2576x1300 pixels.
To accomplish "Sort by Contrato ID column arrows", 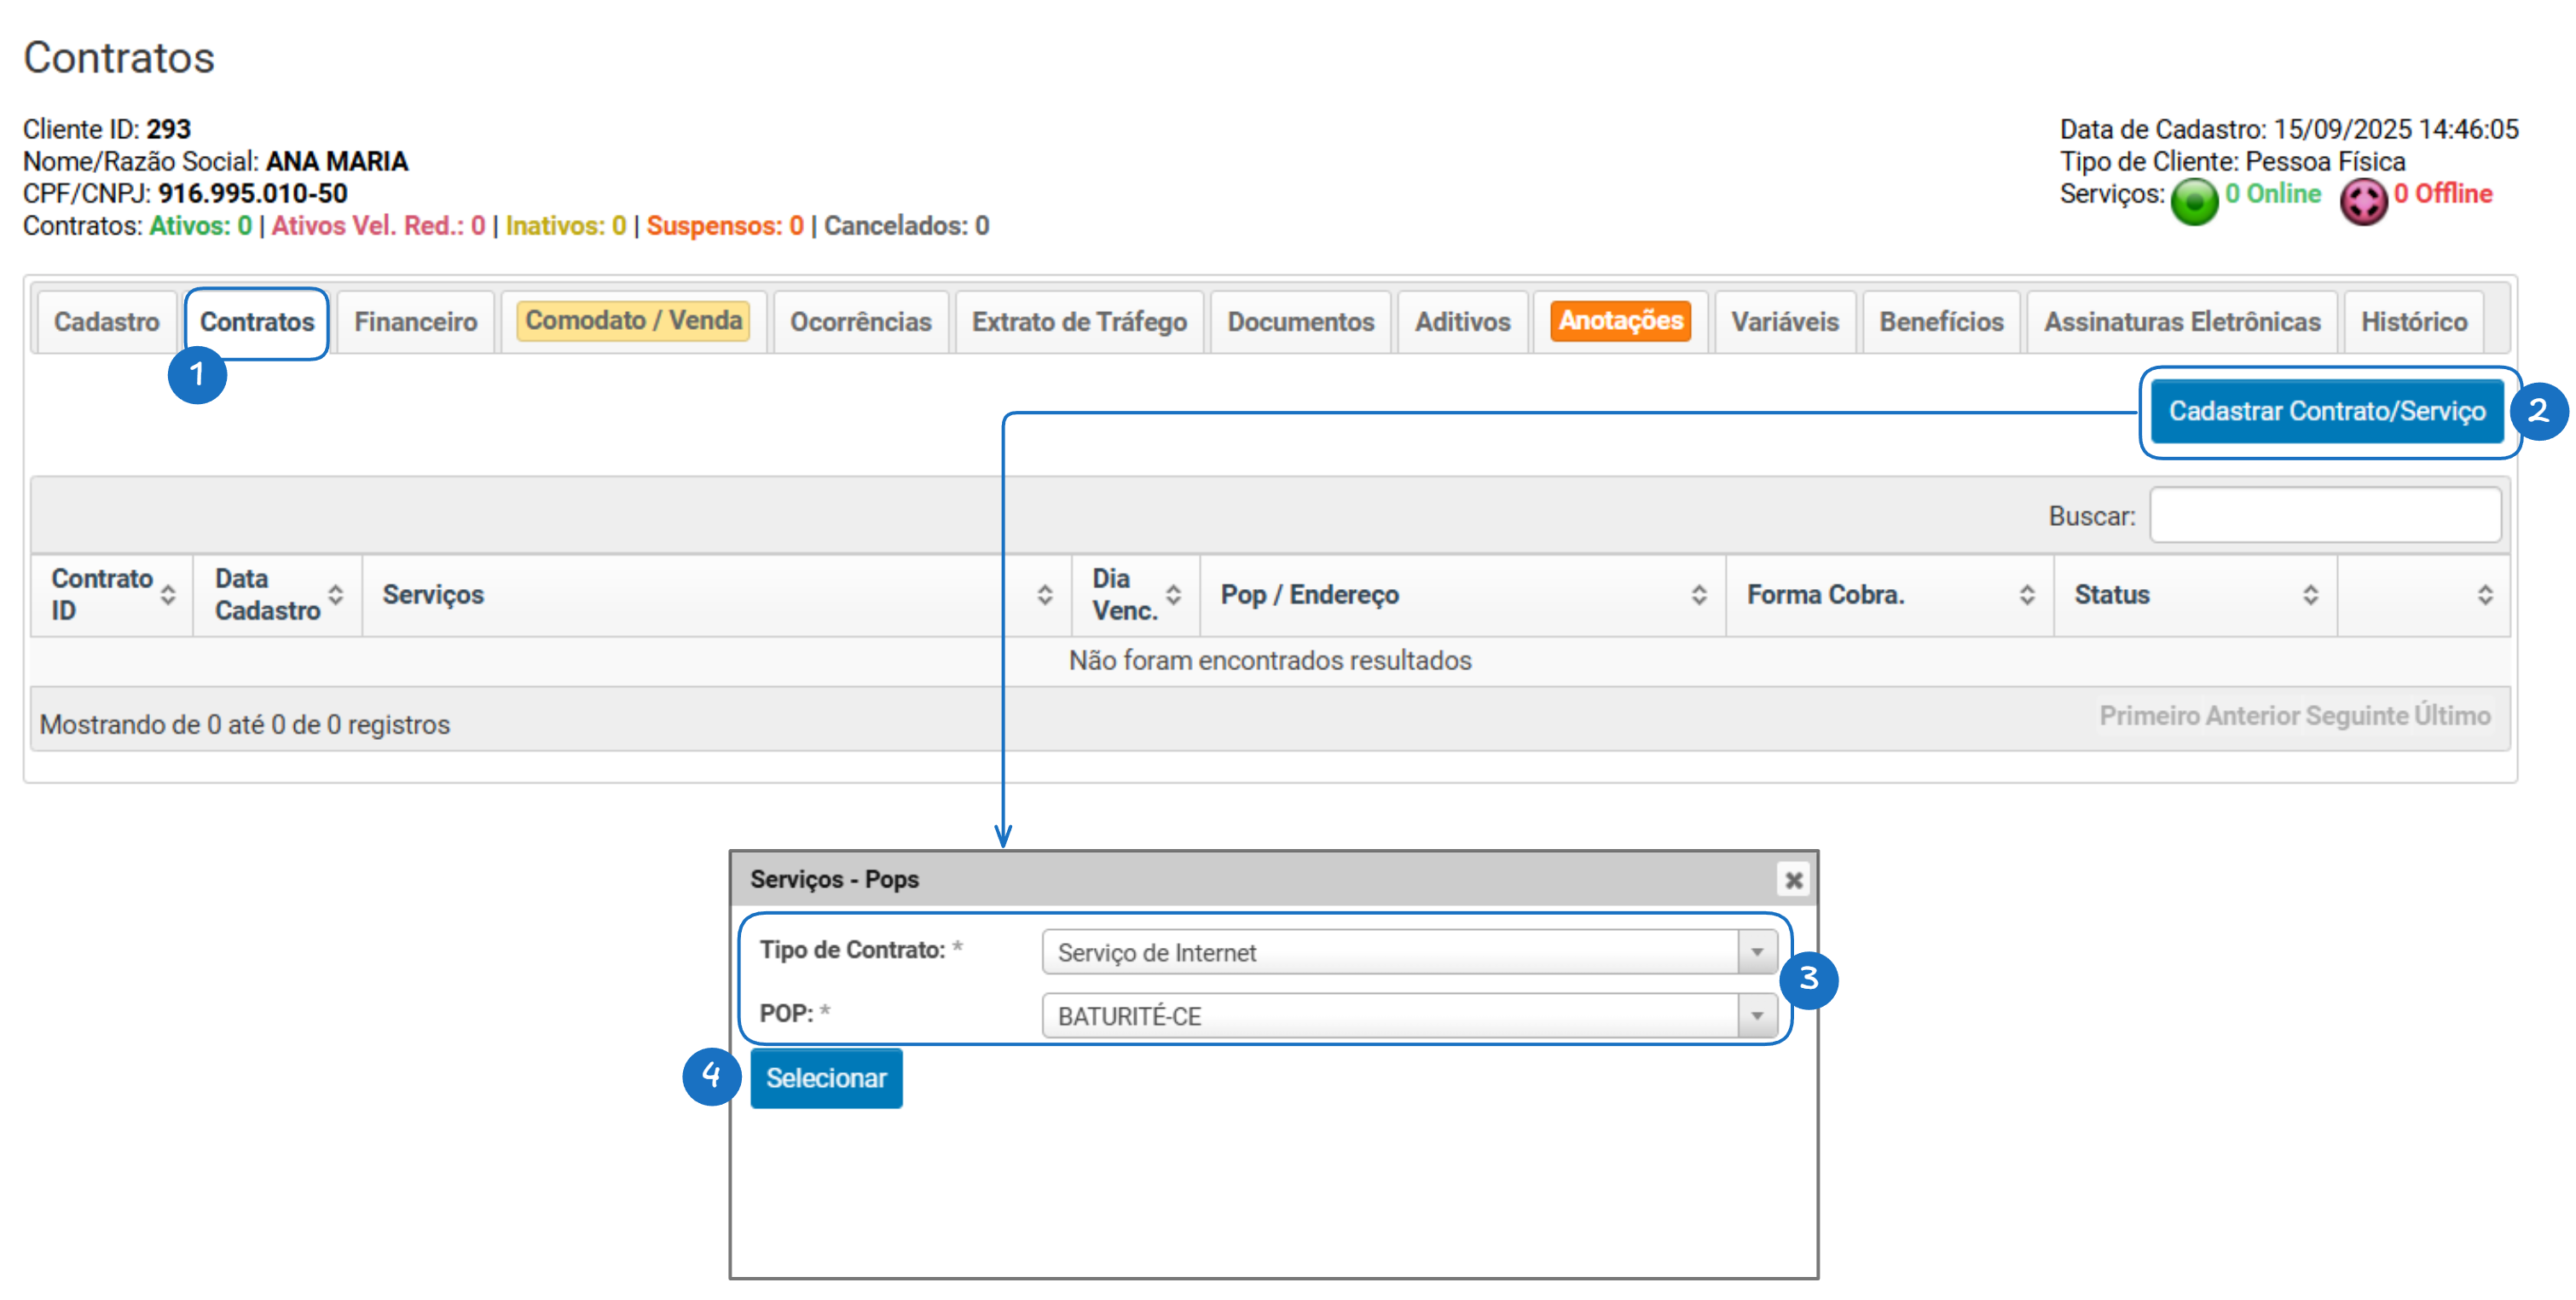I will [168, 595].
